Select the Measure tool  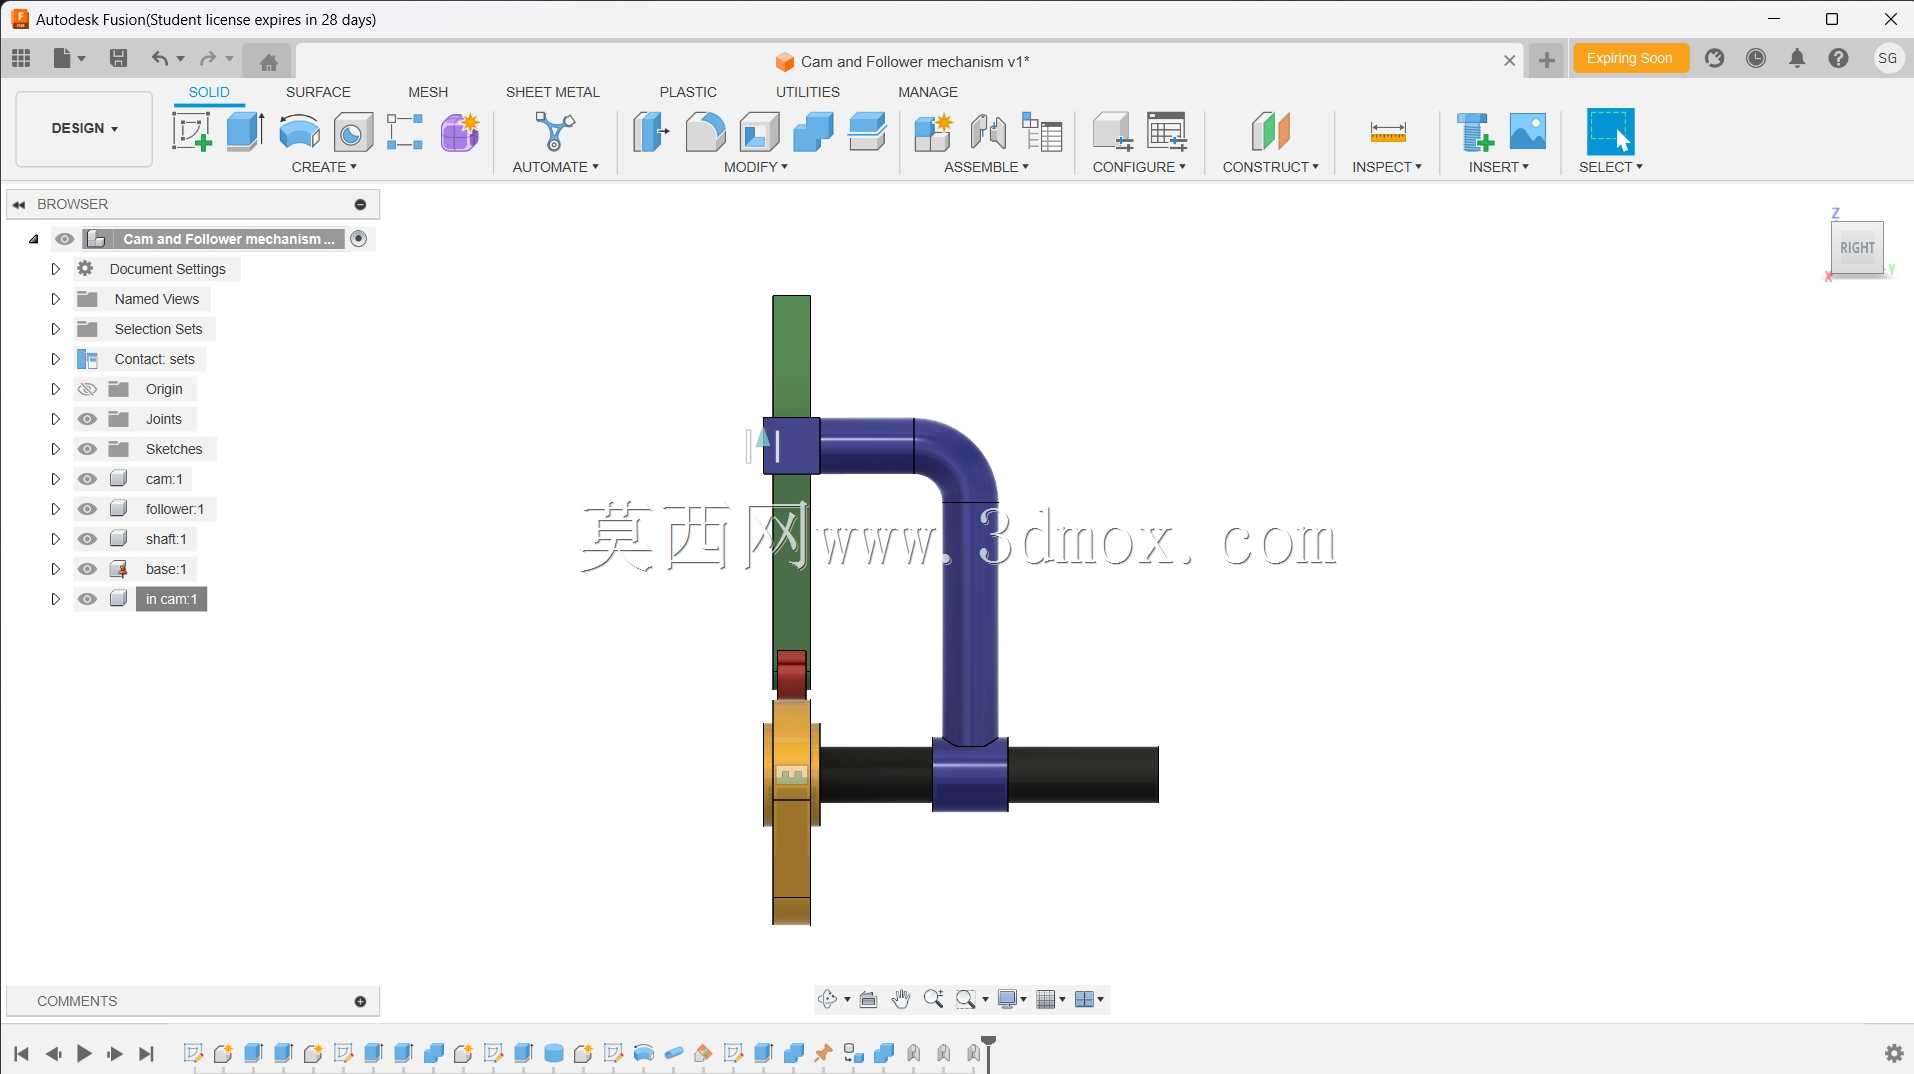click(x=1388, y=131)
